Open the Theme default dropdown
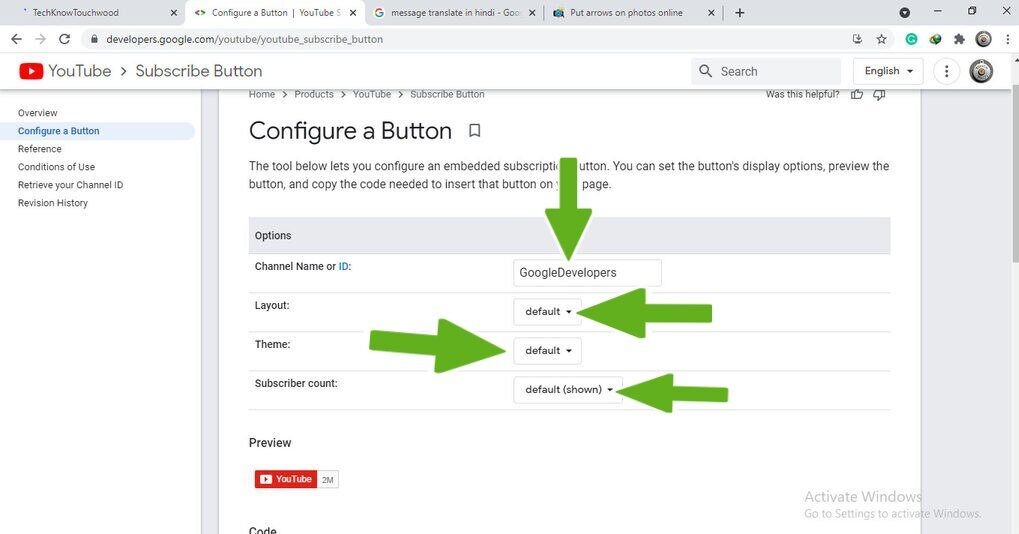Image resolution: width=1019 pixels, height=534 pixels. [x=547, y=351]
